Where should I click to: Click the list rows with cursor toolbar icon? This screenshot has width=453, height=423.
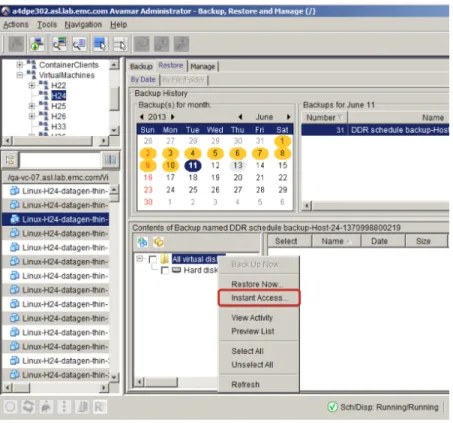(120, 44)
